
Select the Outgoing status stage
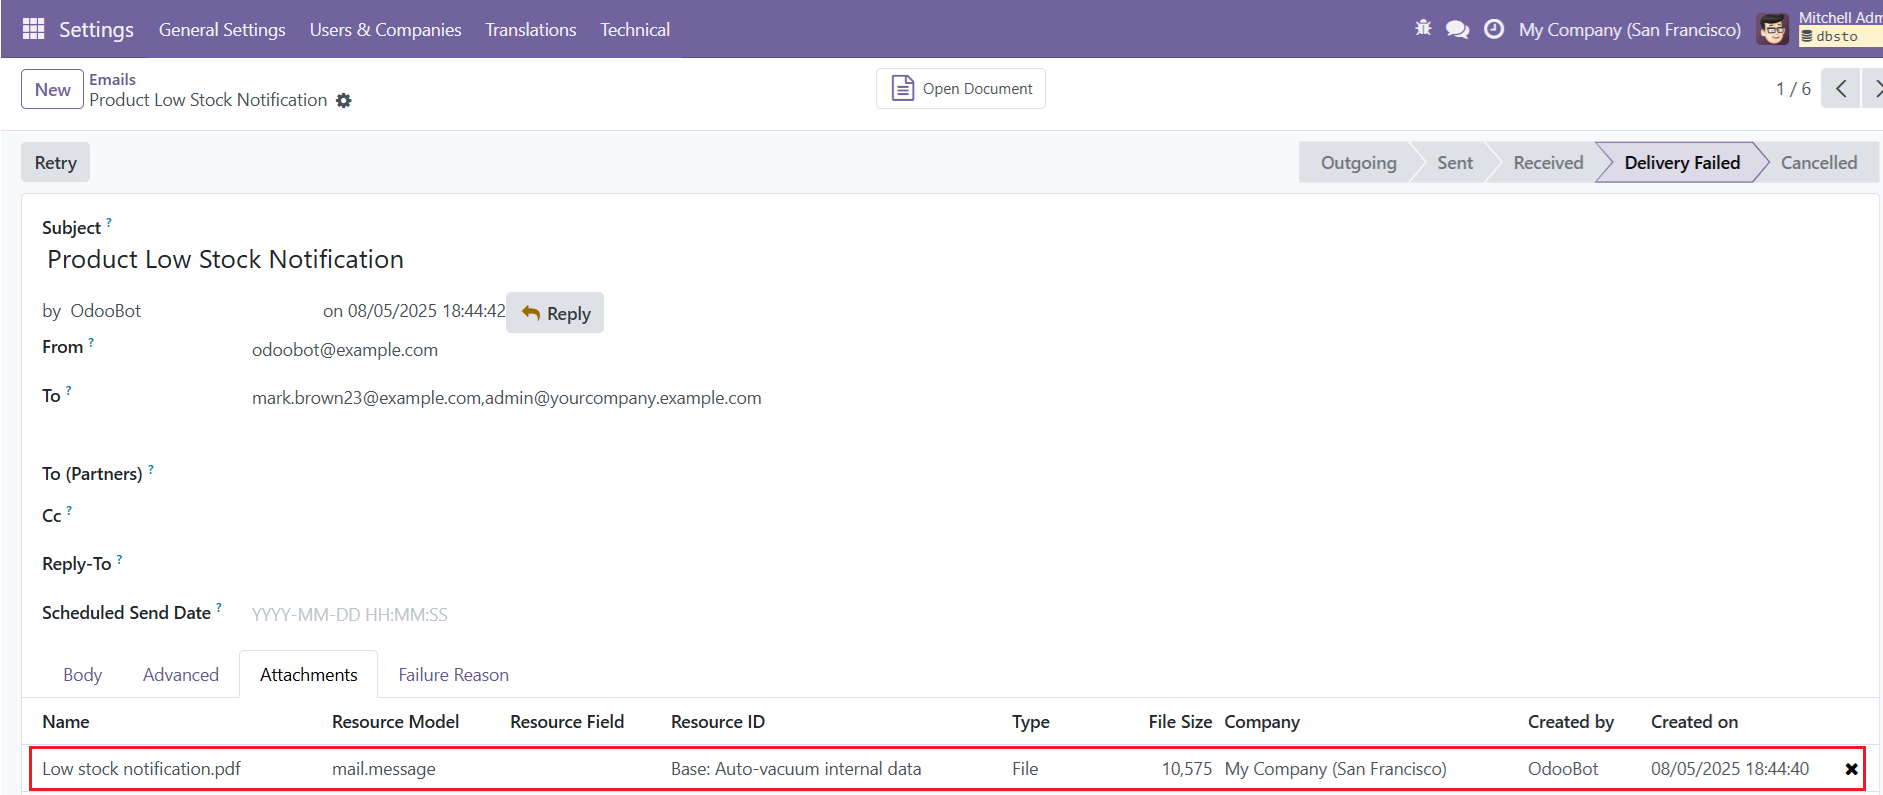[1358, 163]
